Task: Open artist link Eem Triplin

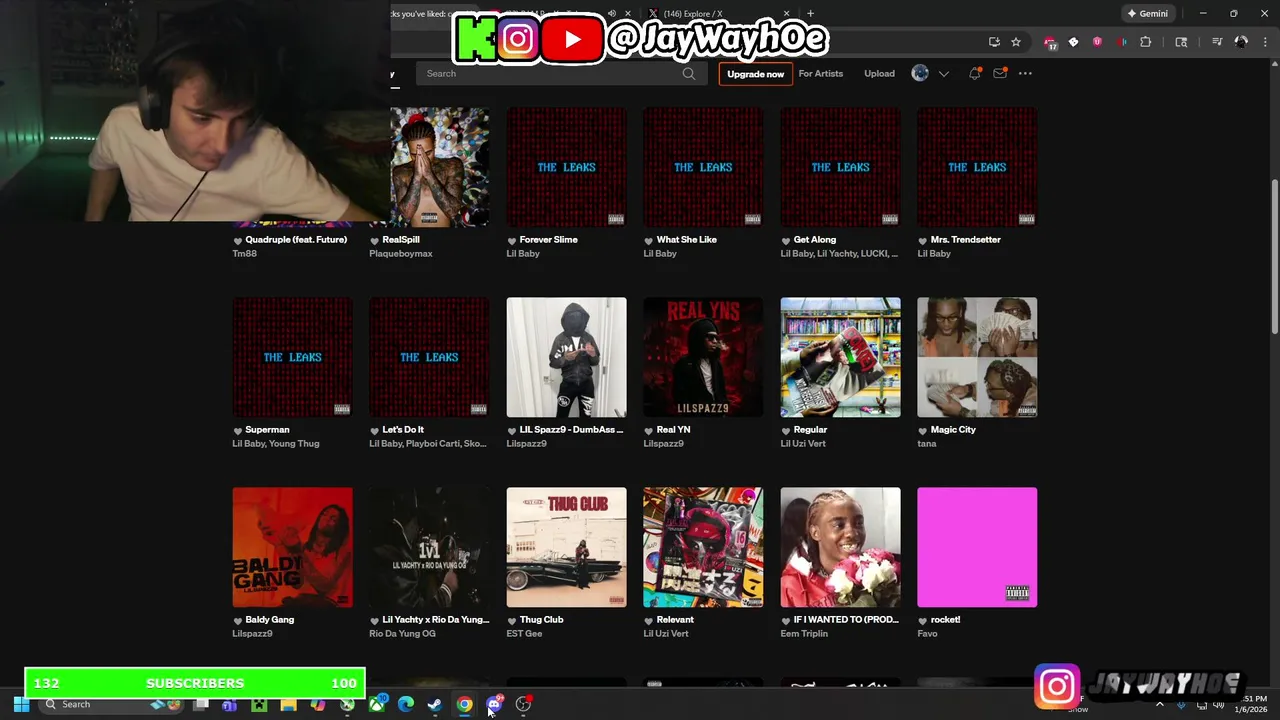Action: click(804, 634)
